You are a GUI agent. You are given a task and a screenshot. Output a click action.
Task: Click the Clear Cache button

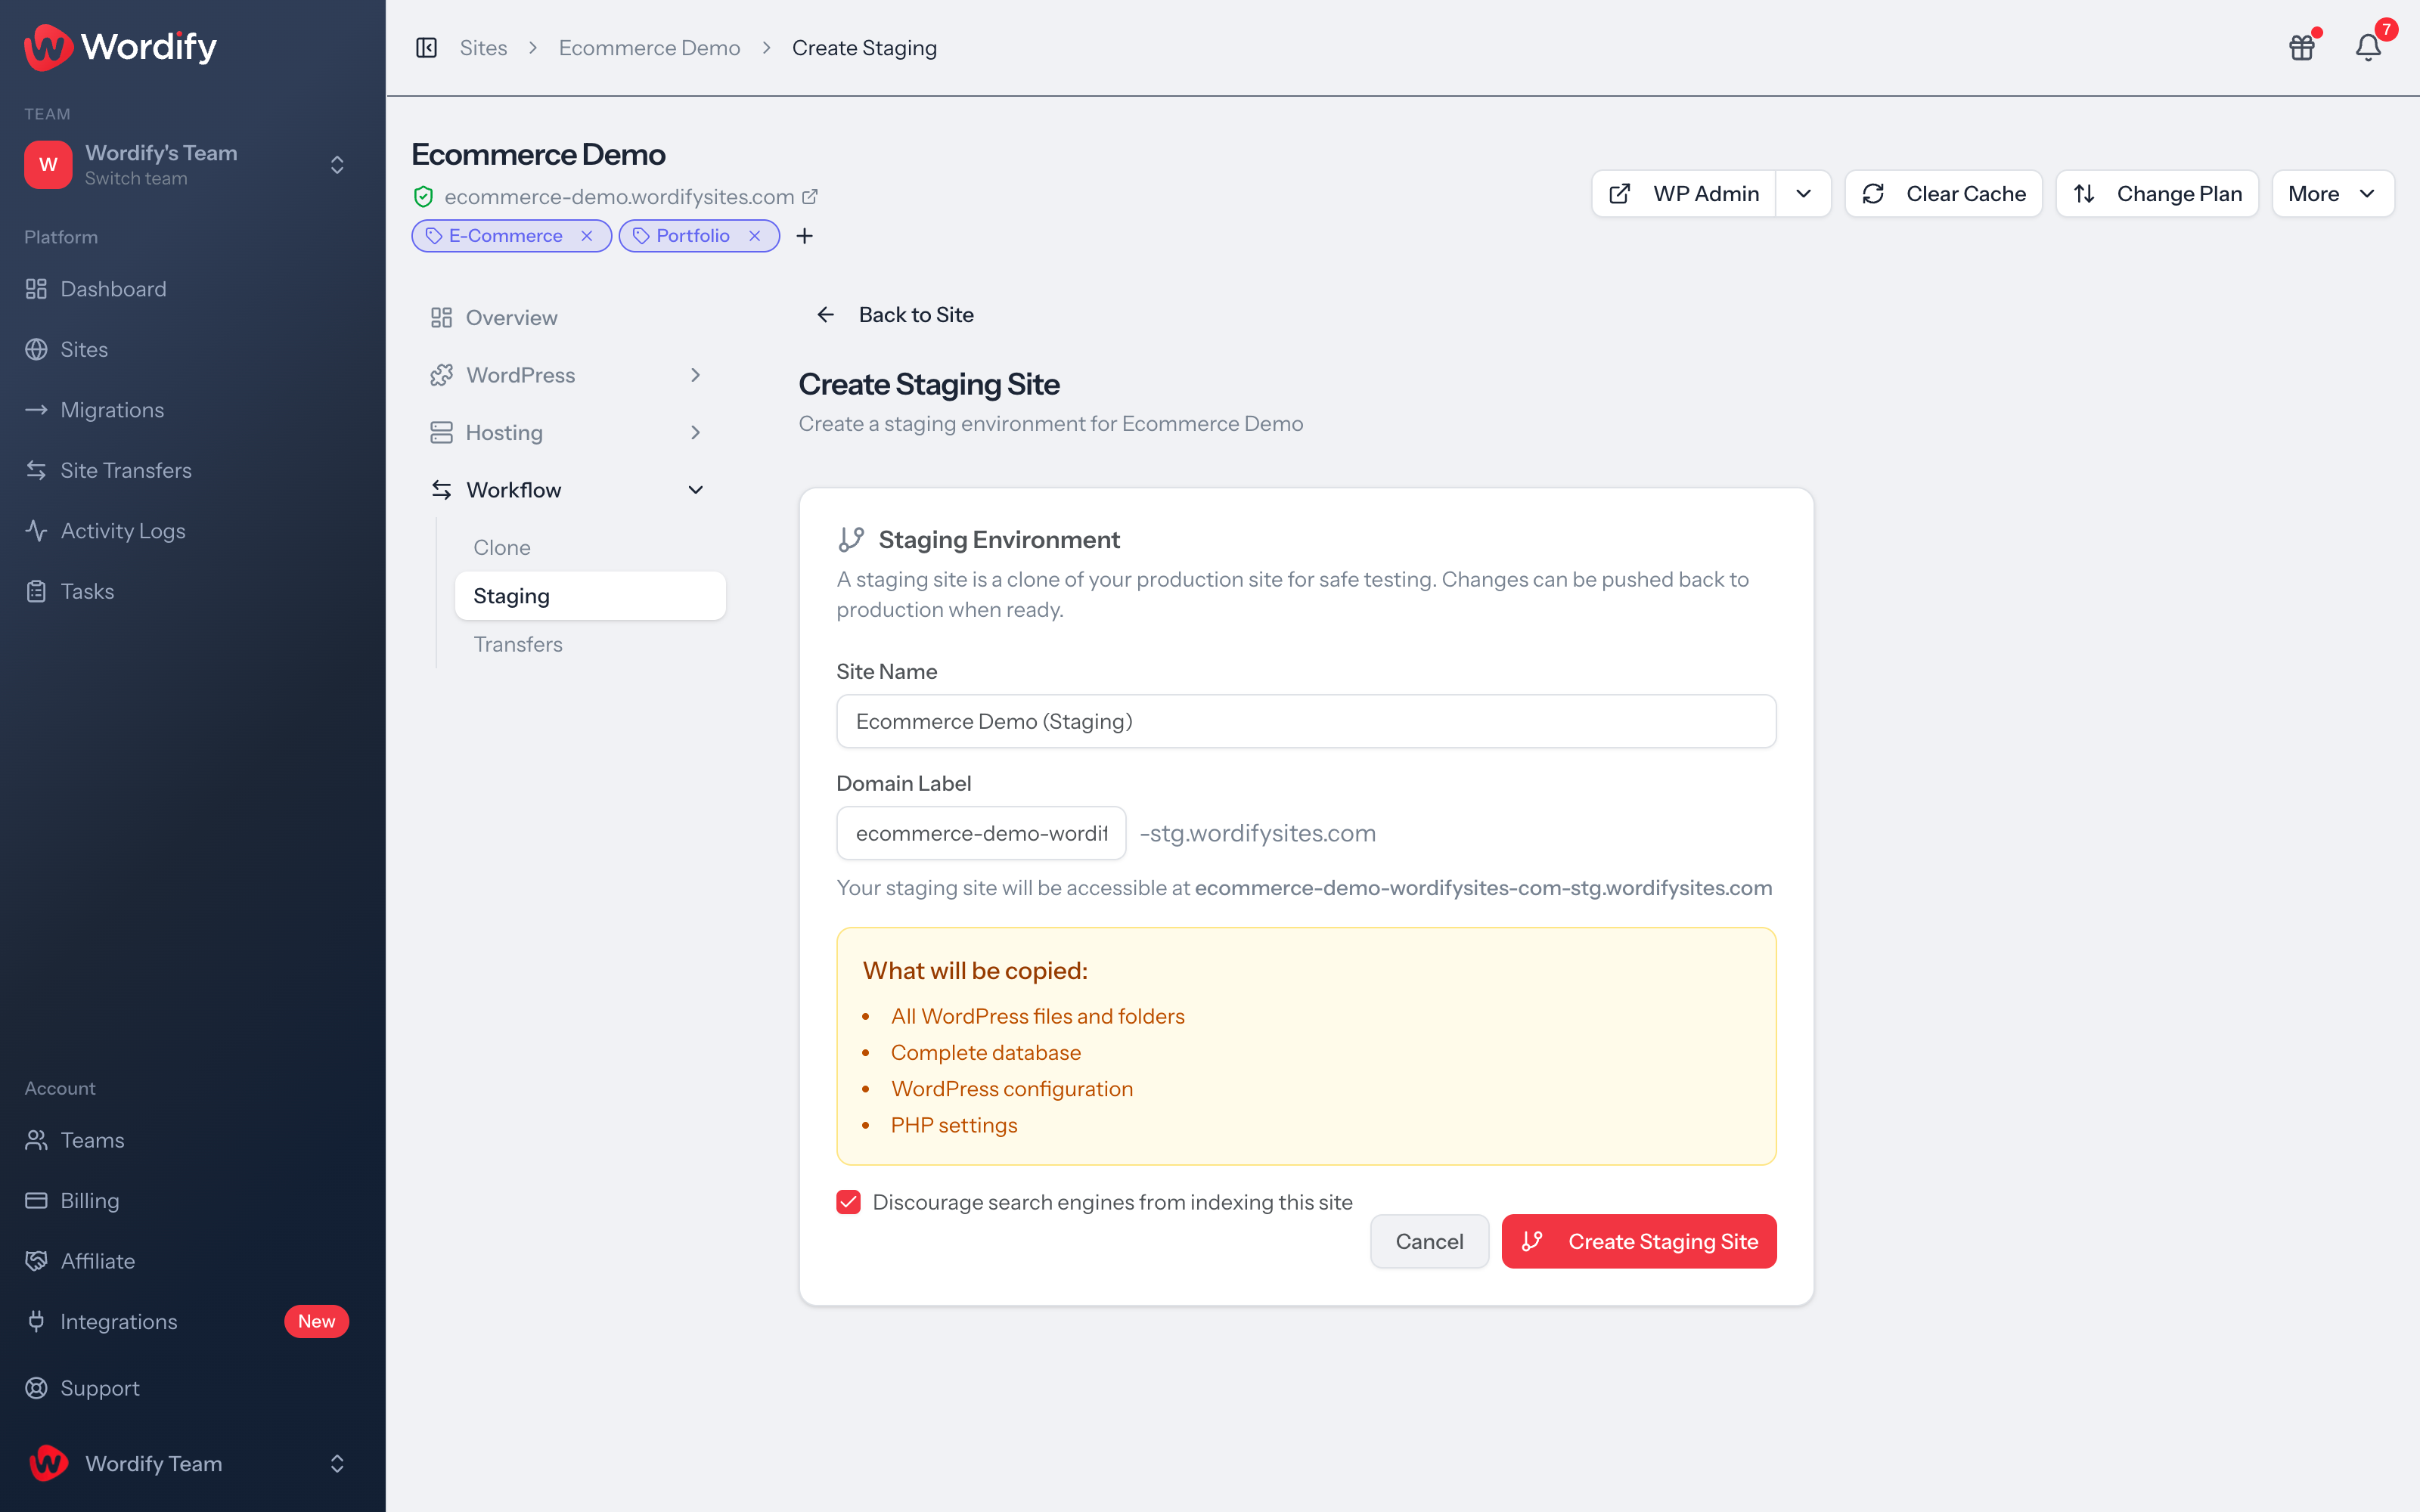coord(1943,194)
